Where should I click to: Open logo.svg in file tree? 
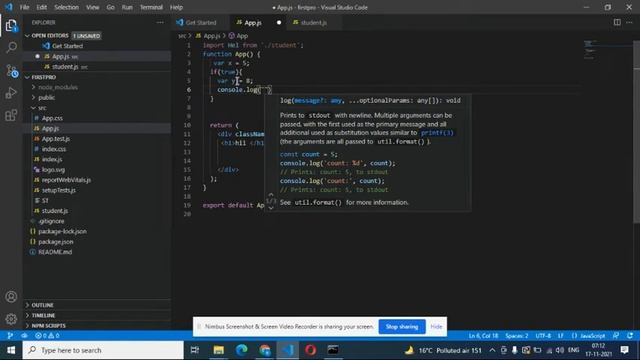[53, 169]
